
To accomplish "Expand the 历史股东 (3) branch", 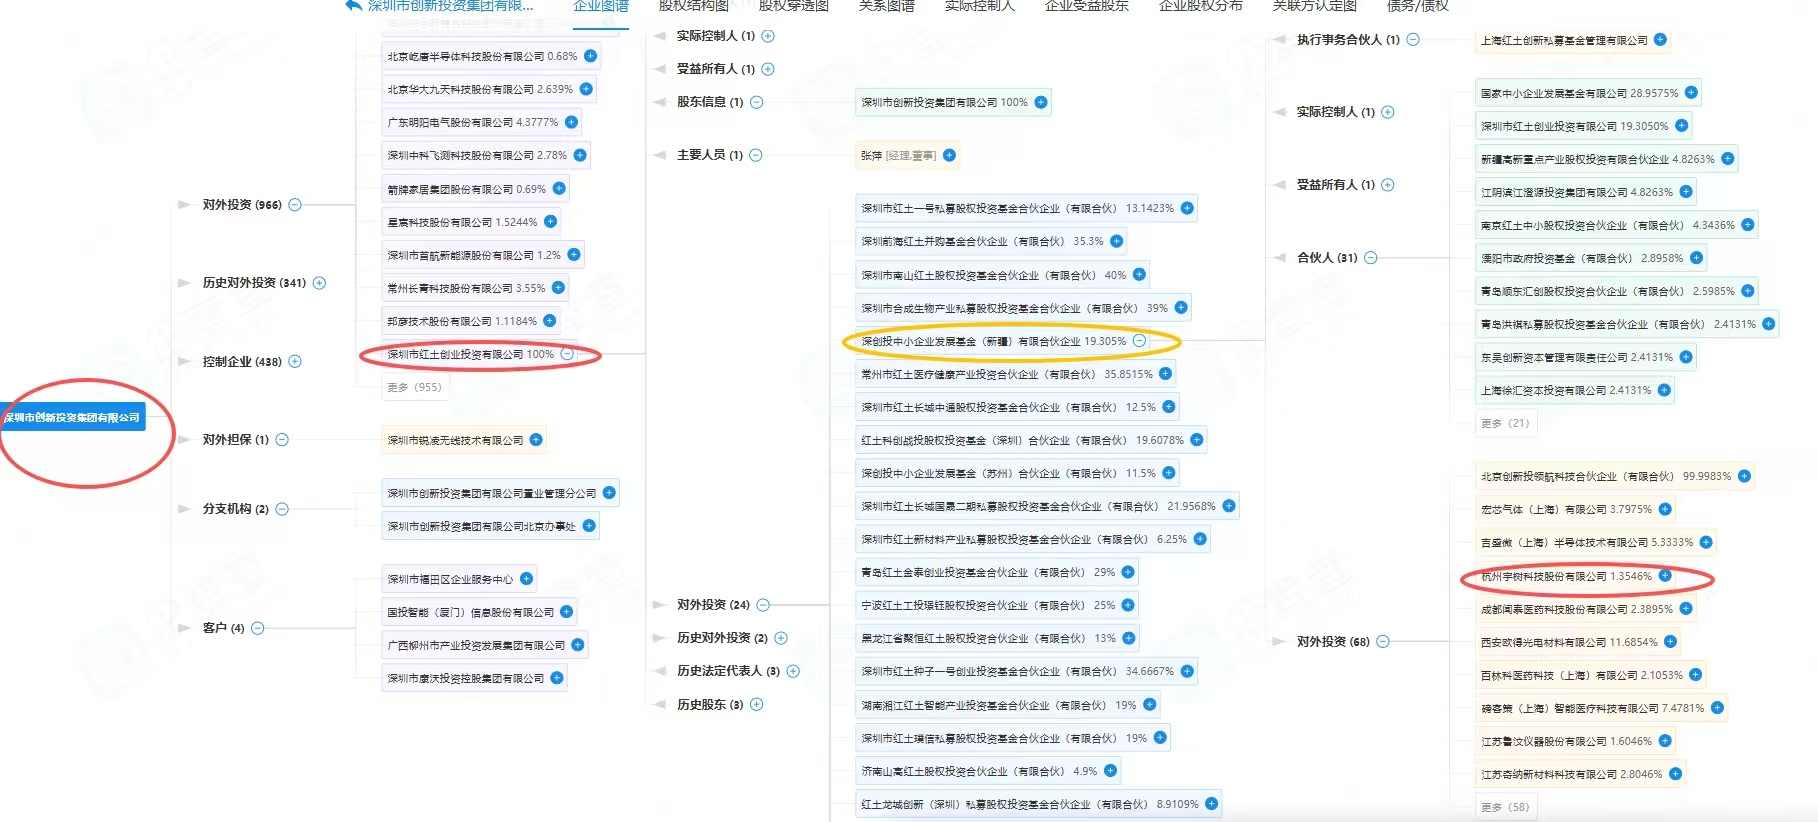I will click(x=757, y=704).
